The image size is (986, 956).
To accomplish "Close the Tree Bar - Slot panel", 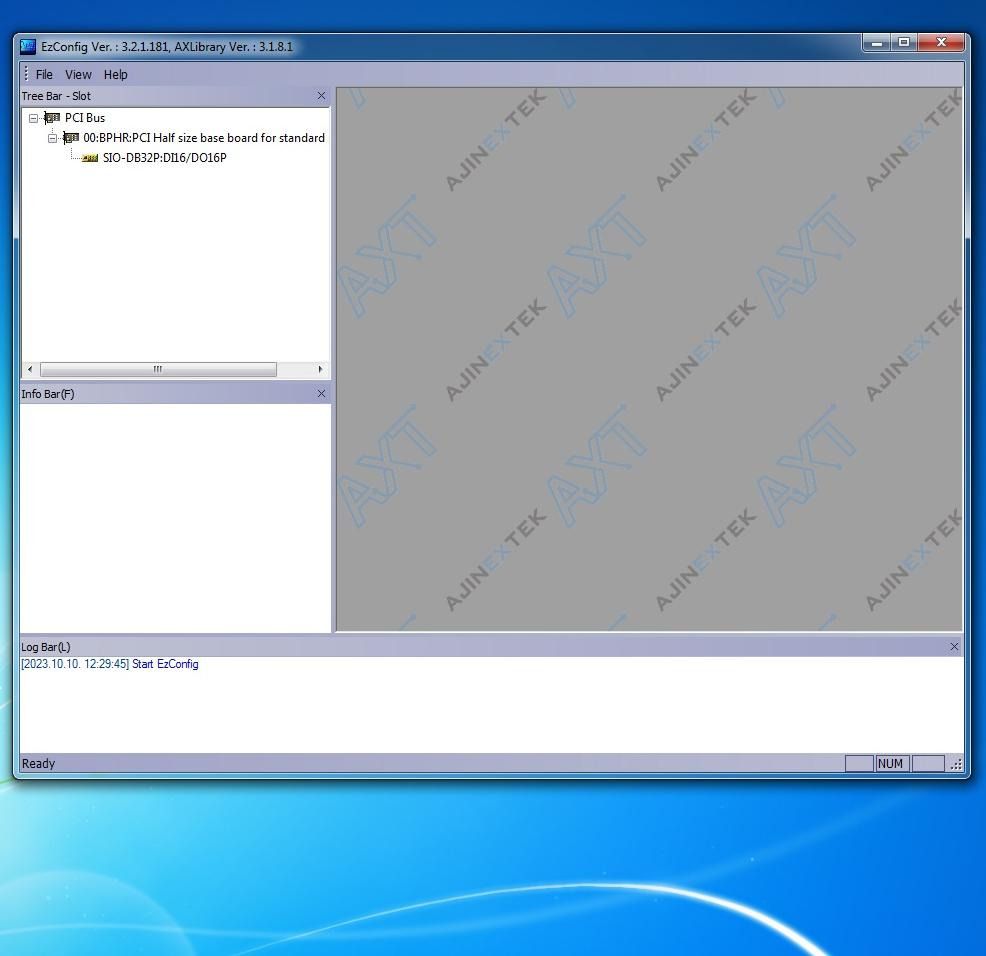I will coord(321,96).
